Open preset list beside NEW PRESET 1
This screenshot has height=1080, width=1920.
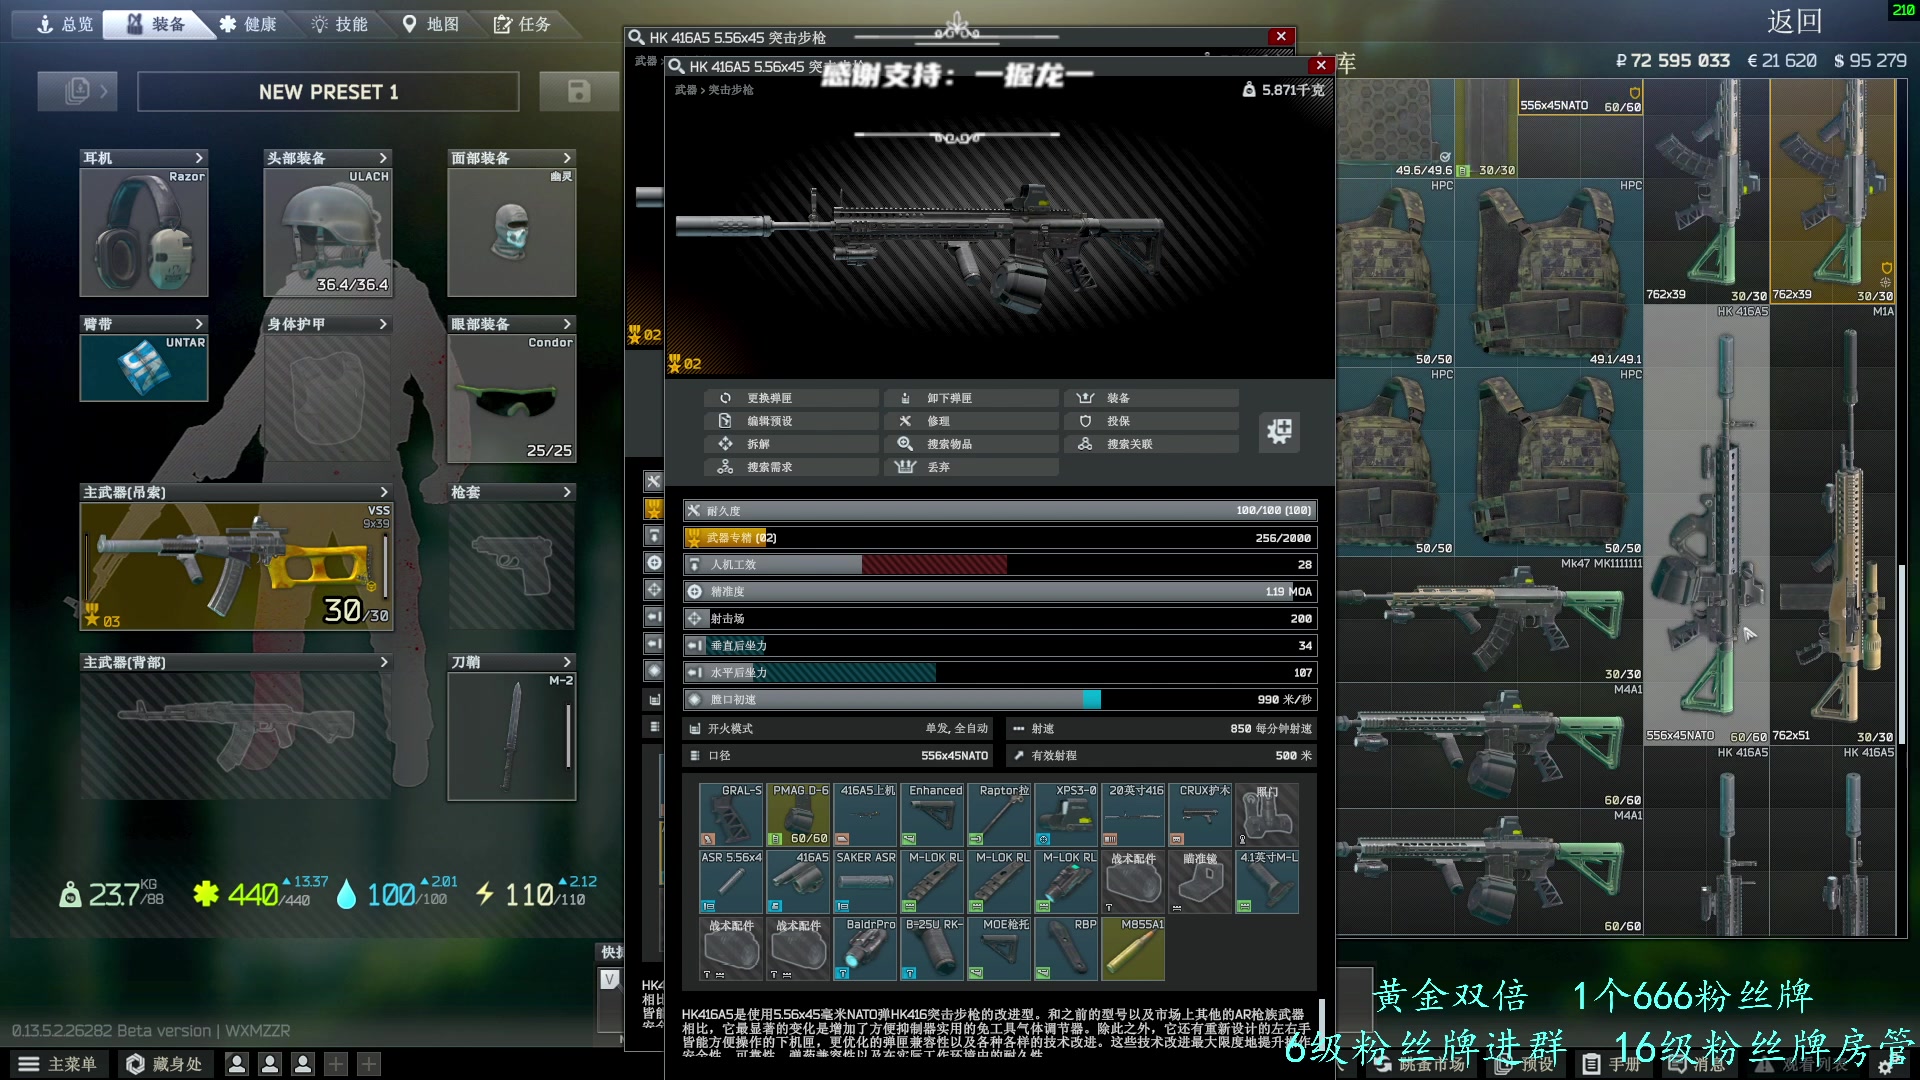point(77,91)
